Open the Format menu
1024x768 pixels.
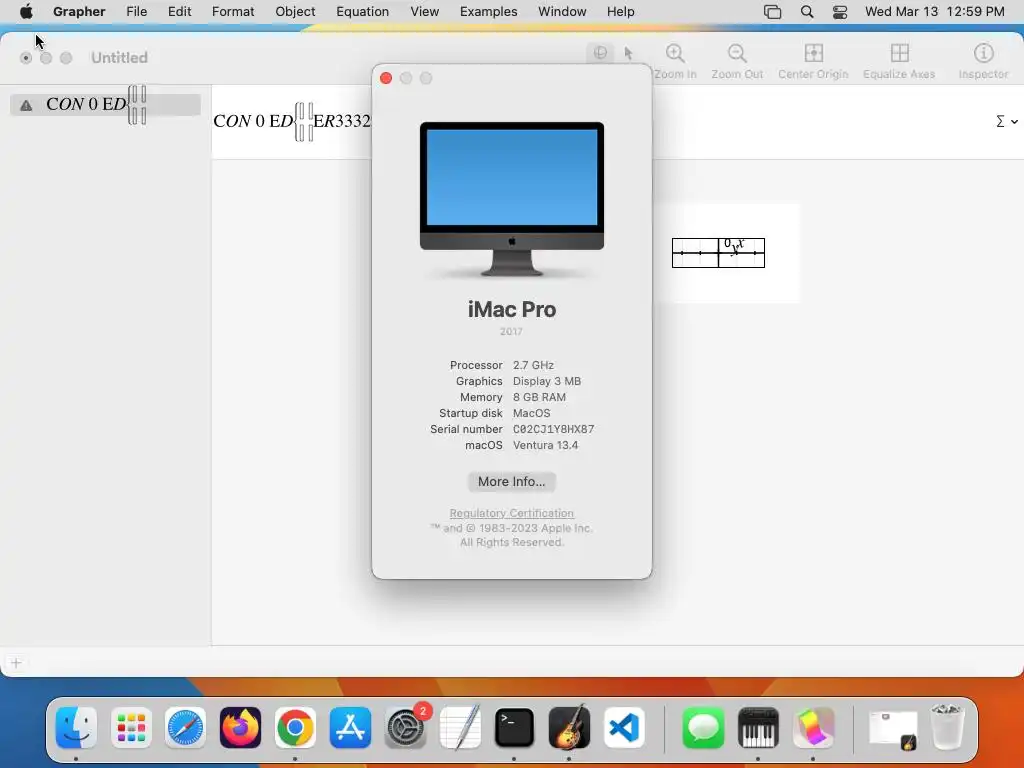pos(232,12)
